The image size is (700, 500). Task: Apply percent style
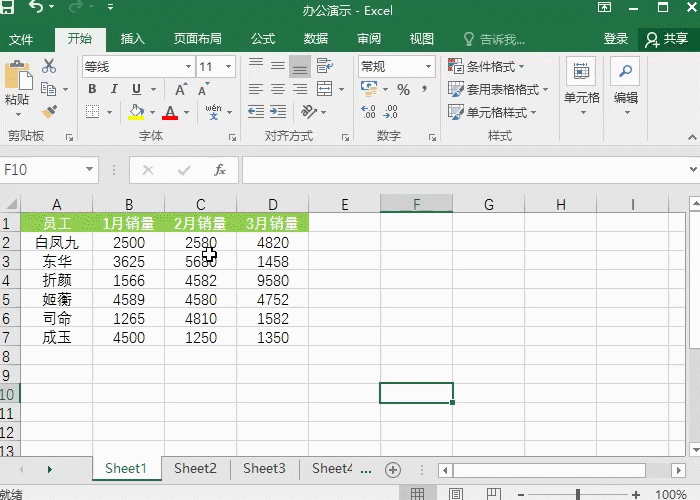[x=404, y=90]
